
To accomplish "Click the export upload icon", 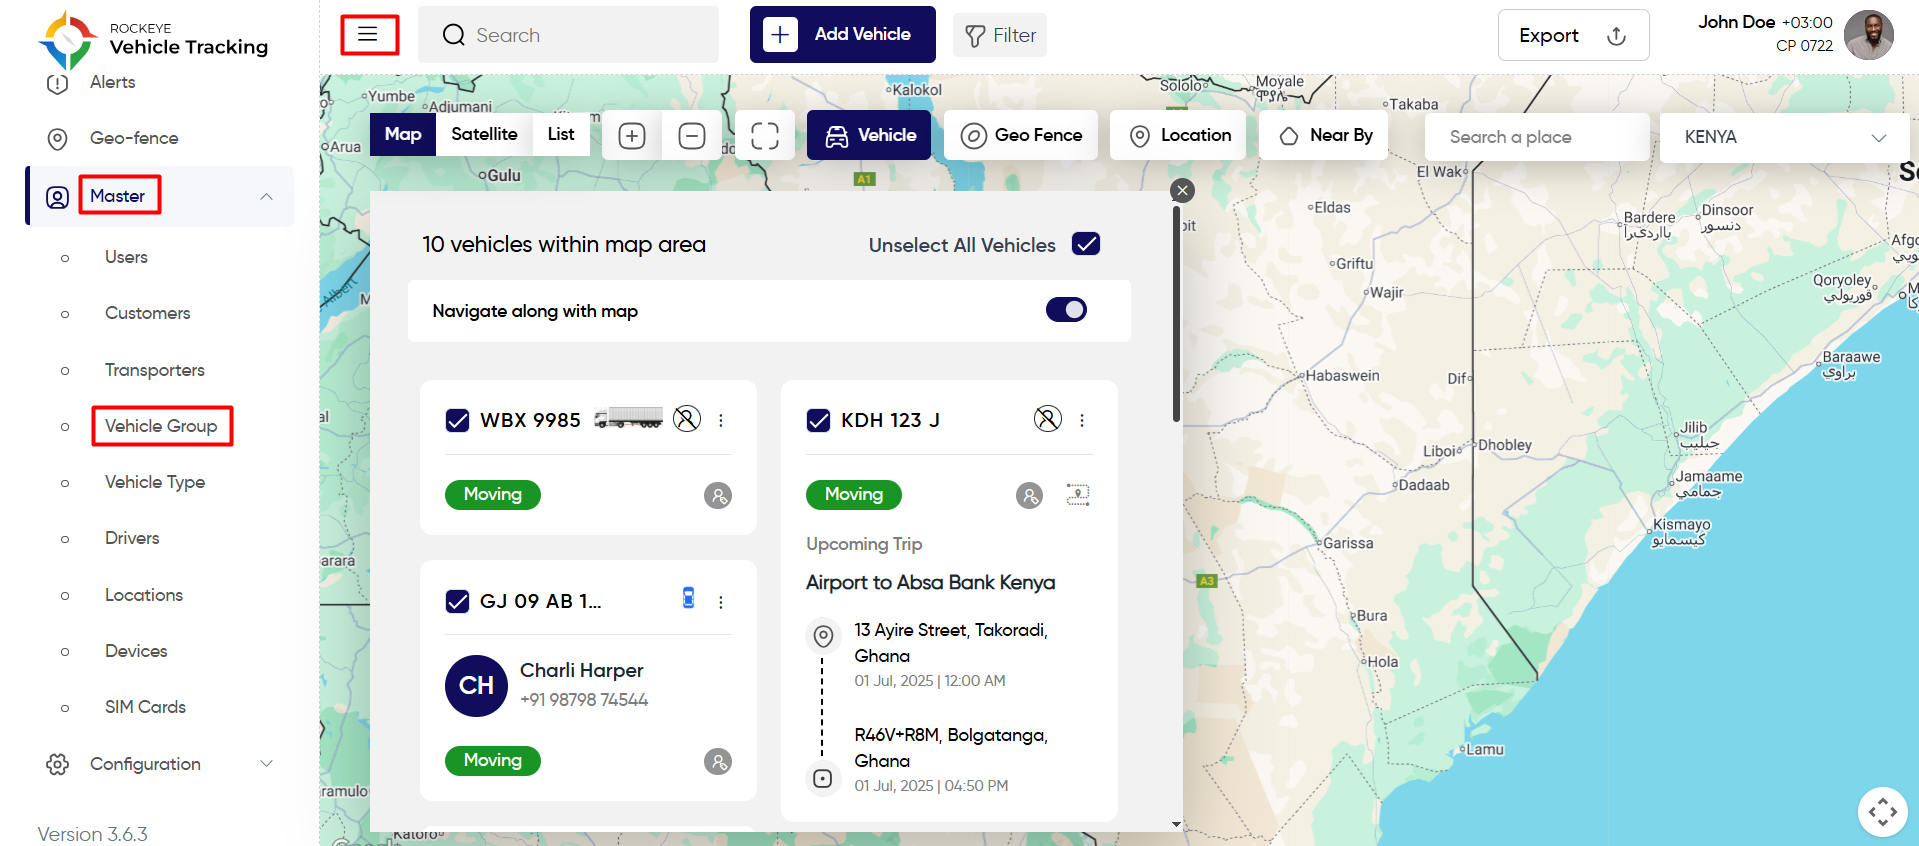I will click(1616, 36).
